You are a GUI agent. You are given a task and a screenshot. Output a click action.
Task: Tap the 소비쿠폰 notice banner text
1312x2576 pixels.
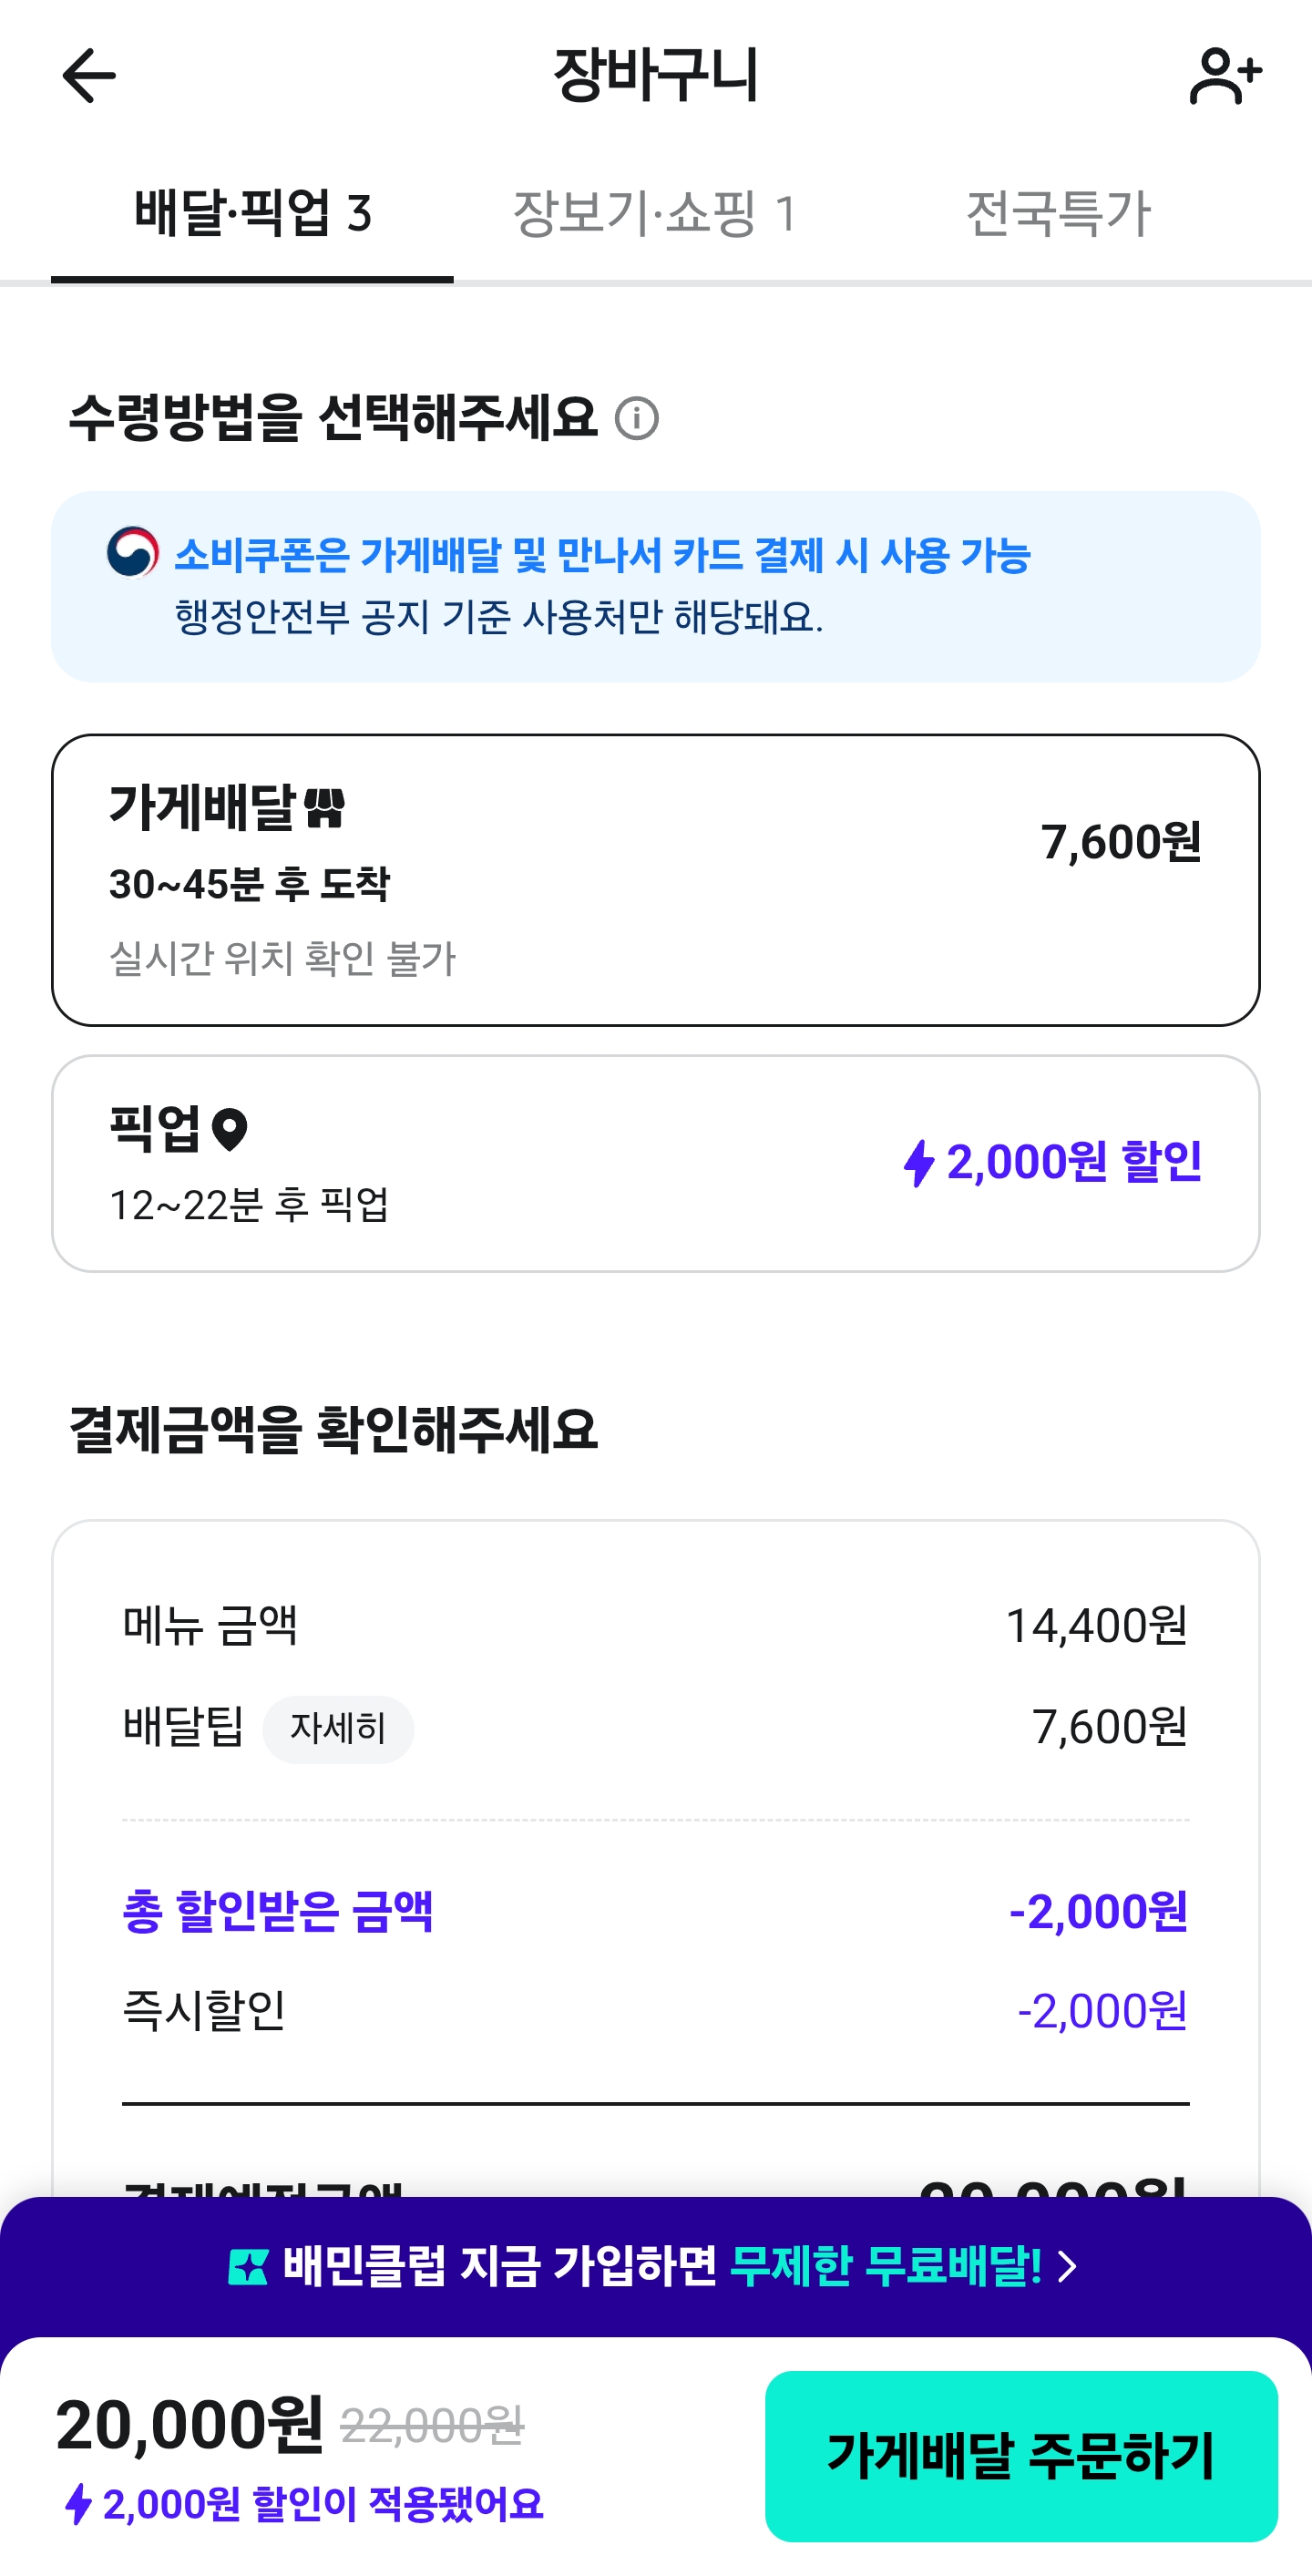tap(602, 556)
